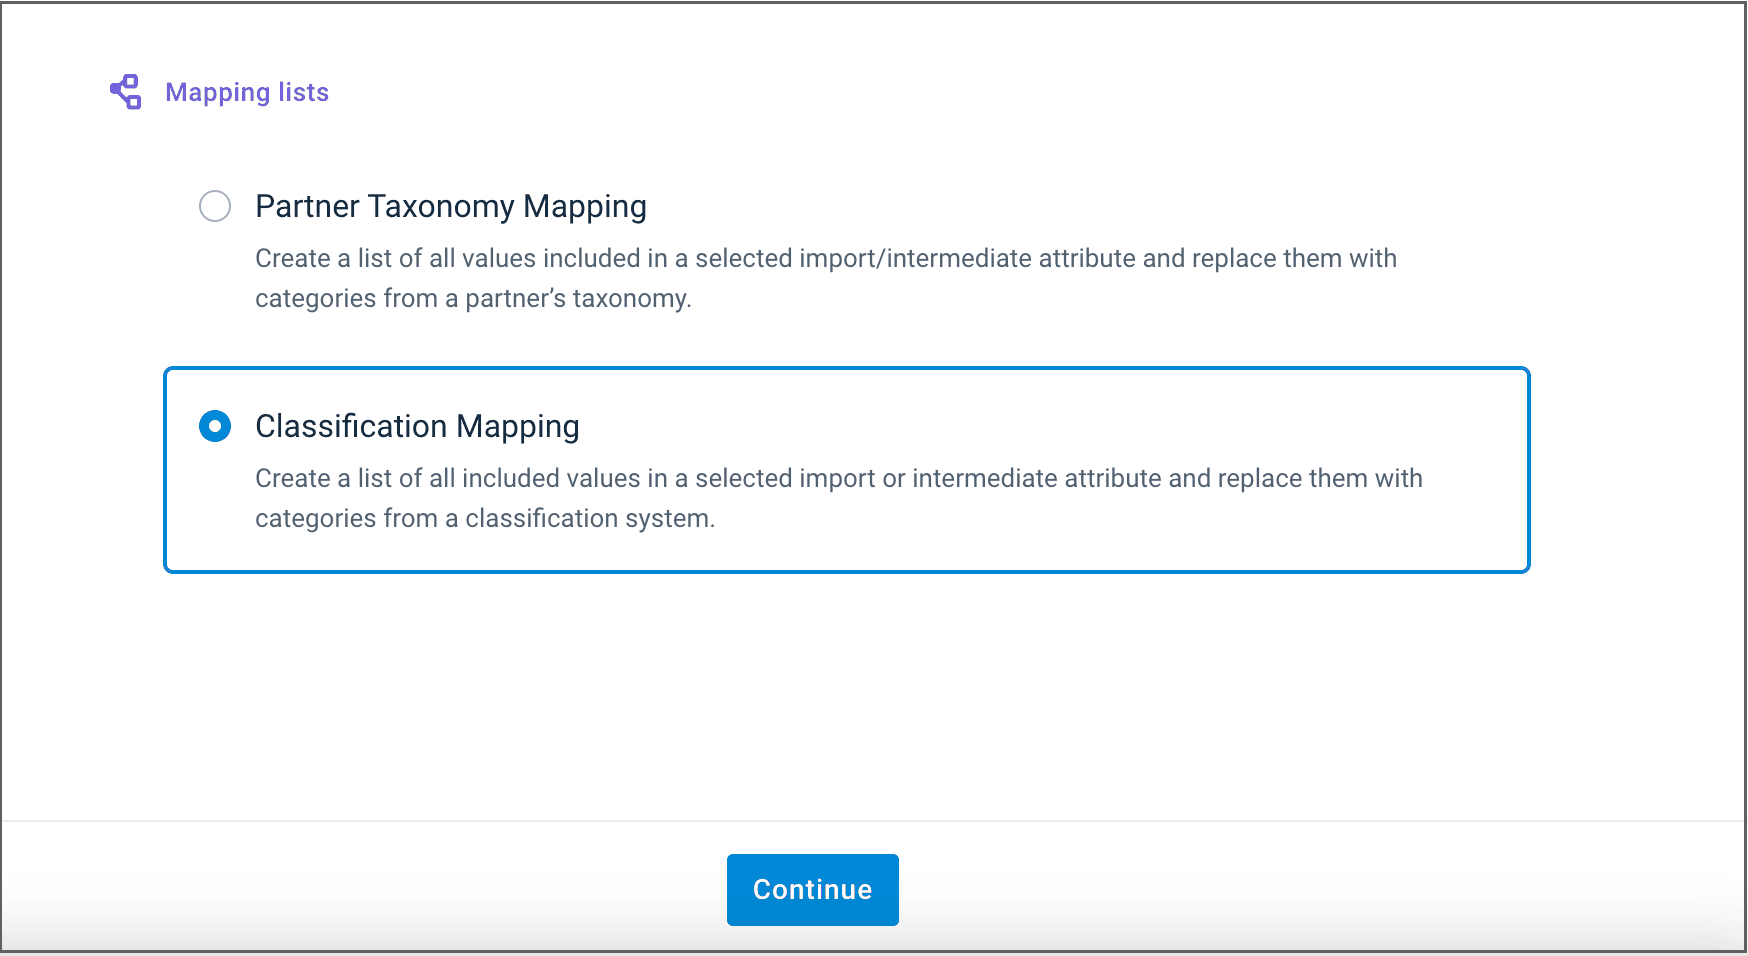Click the word 'Classification' in the second option title
This screenshot has width=1748, height=956.
[350, 426]
